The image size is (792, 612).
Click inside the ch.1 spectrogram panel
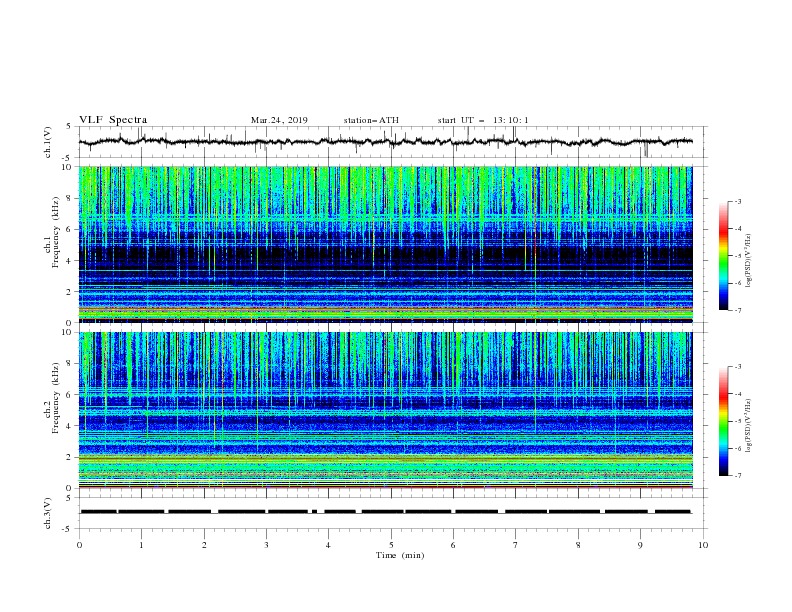[386, 244]
